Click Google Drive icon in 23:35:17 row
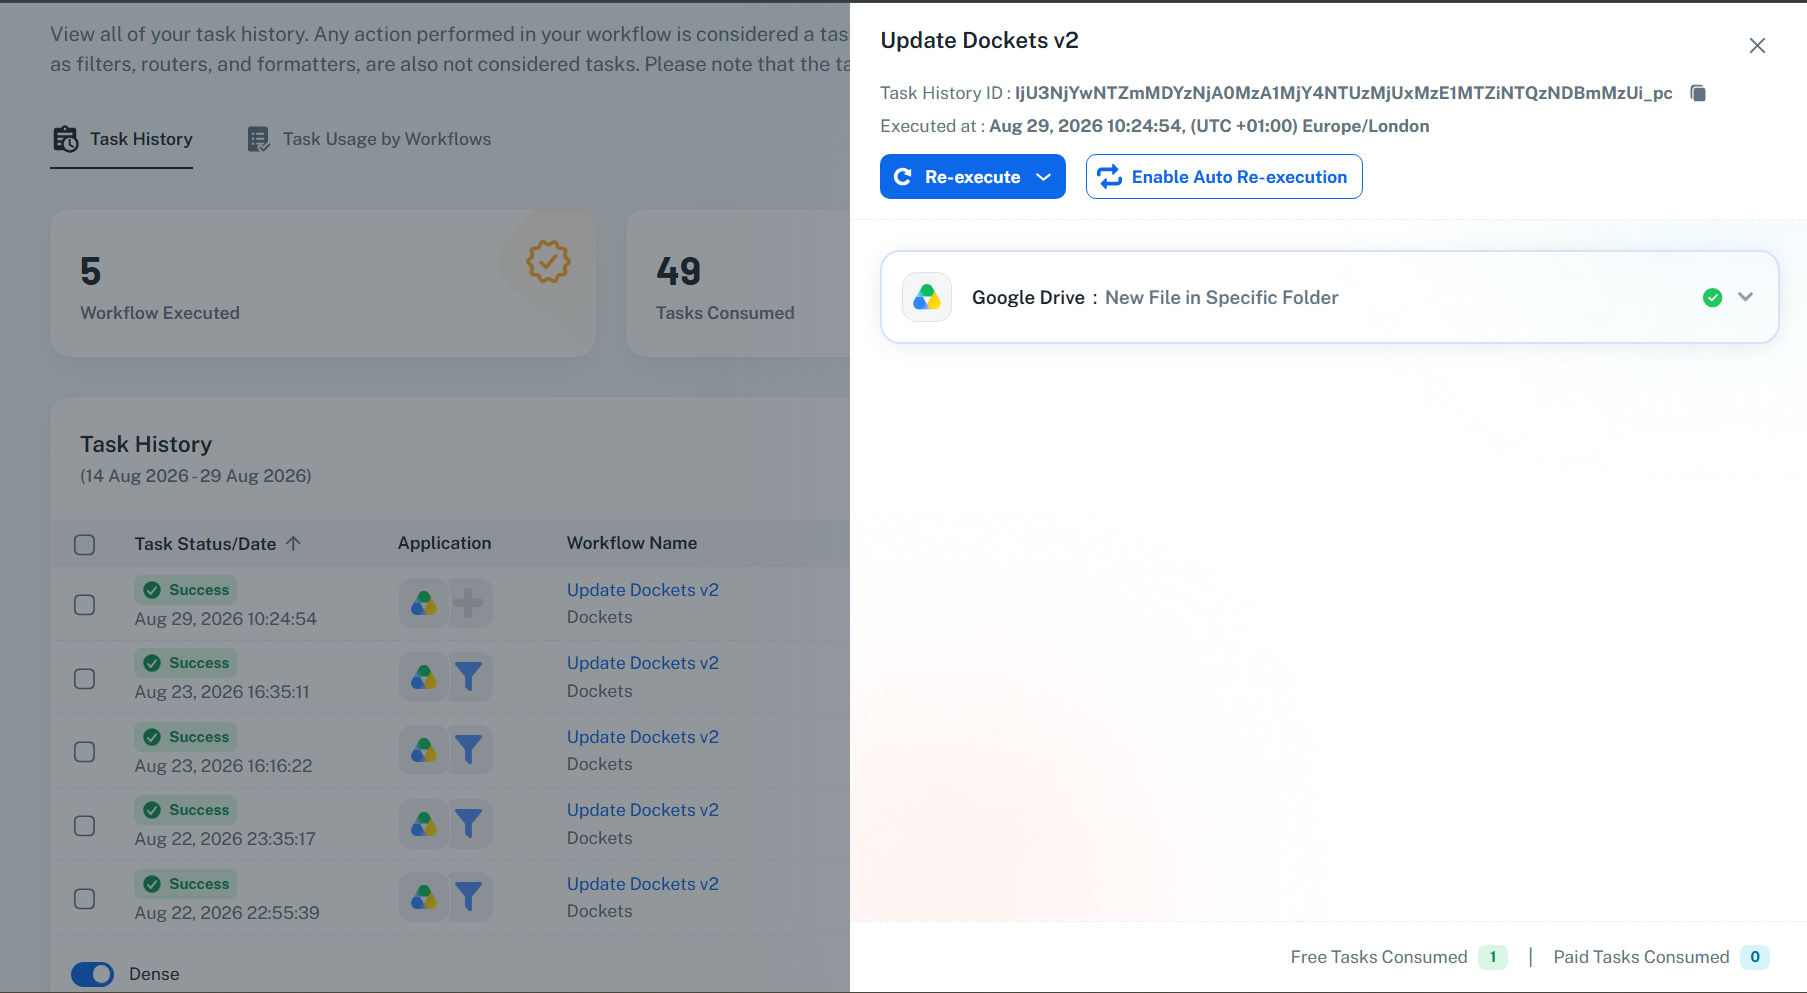This screenshot has width=1807, height=993. [x=424, y=824]
